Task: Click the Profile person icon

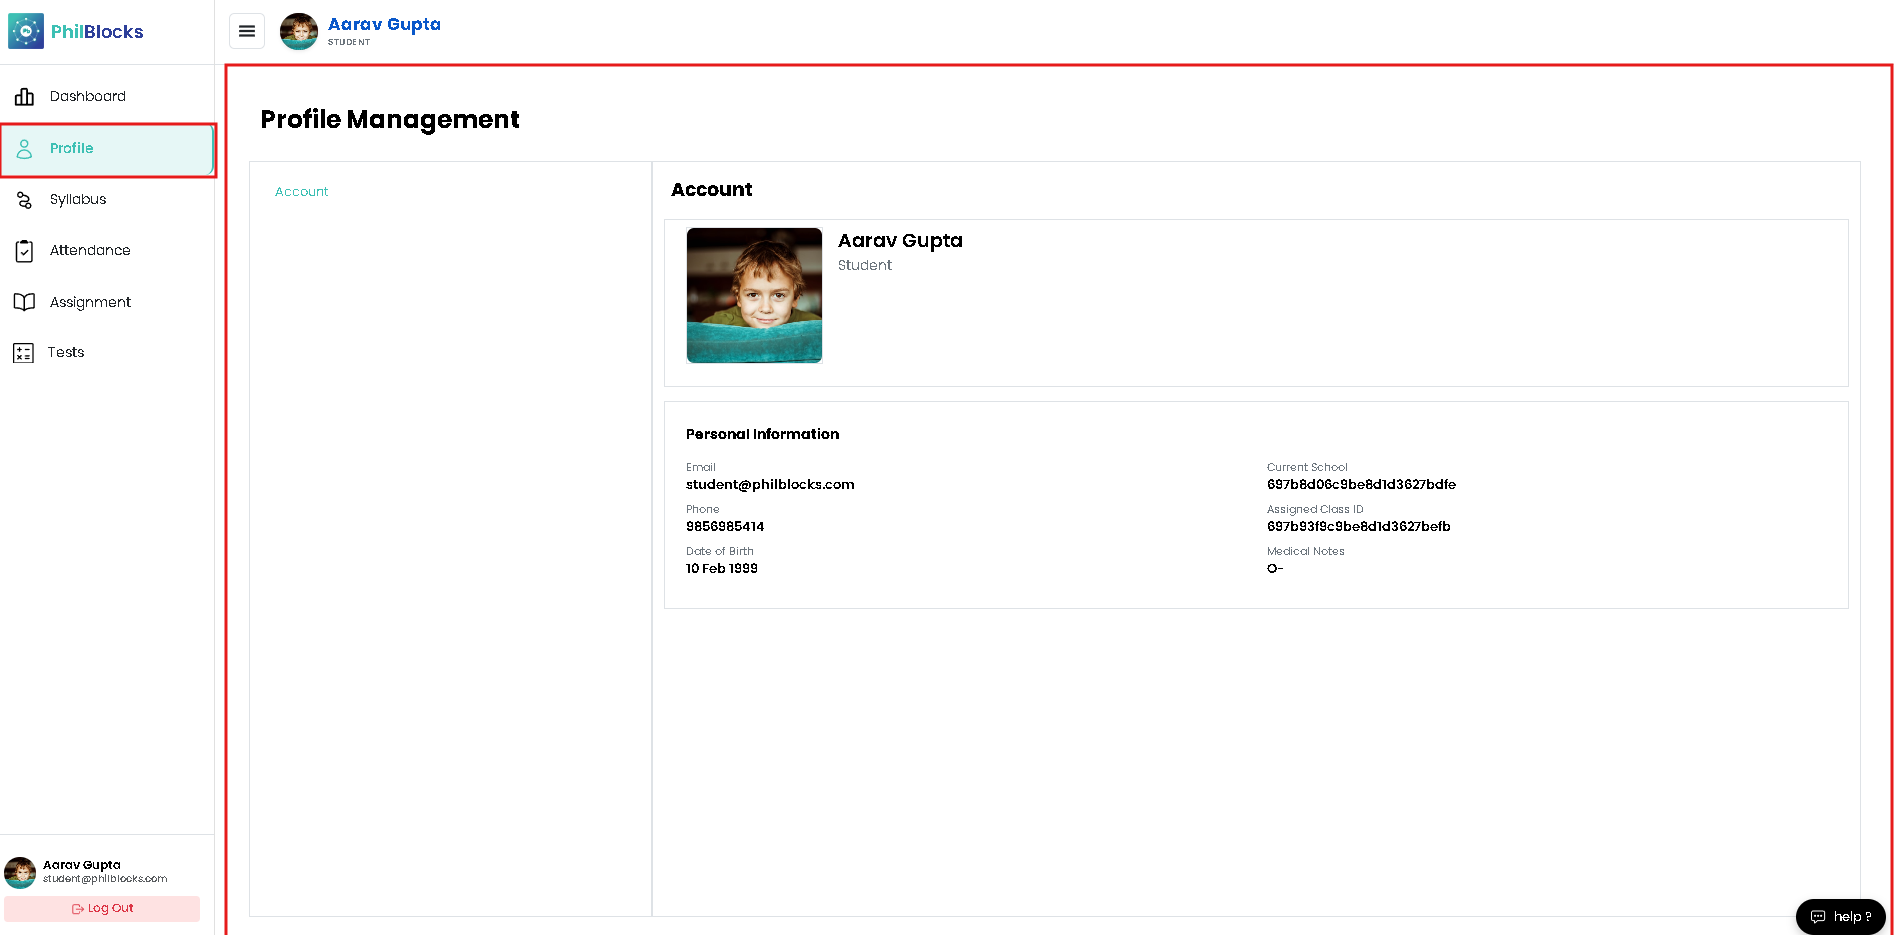Action: coord(24,149)
